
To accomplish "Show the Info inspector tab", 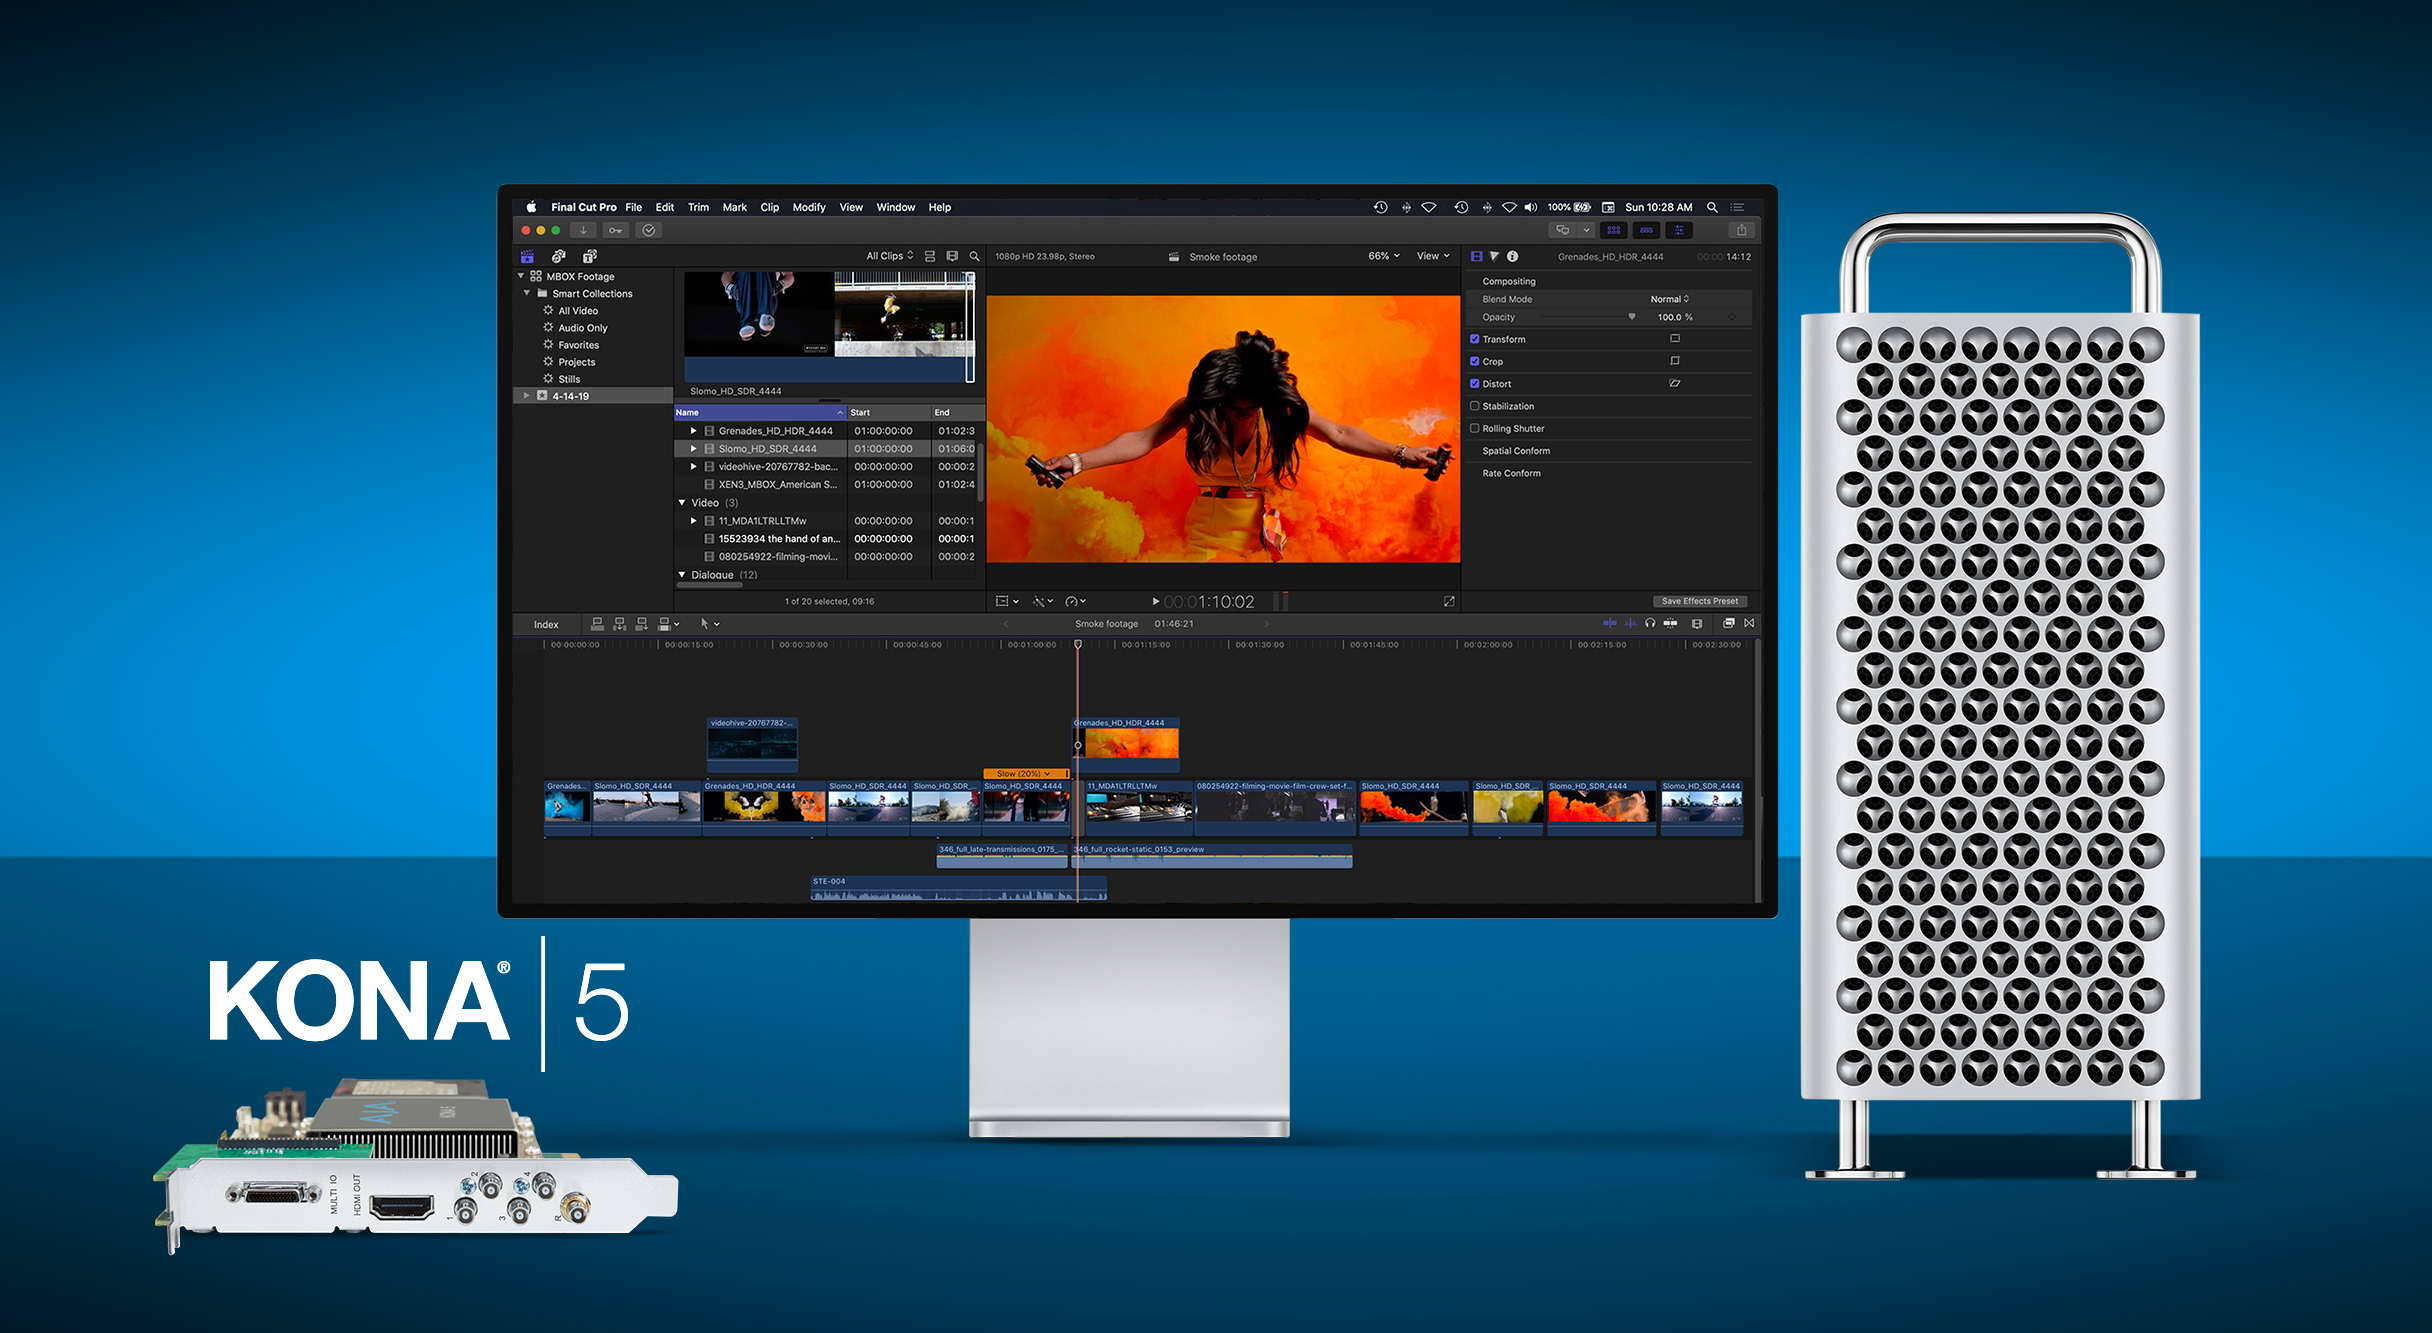I will point(1513,256).
